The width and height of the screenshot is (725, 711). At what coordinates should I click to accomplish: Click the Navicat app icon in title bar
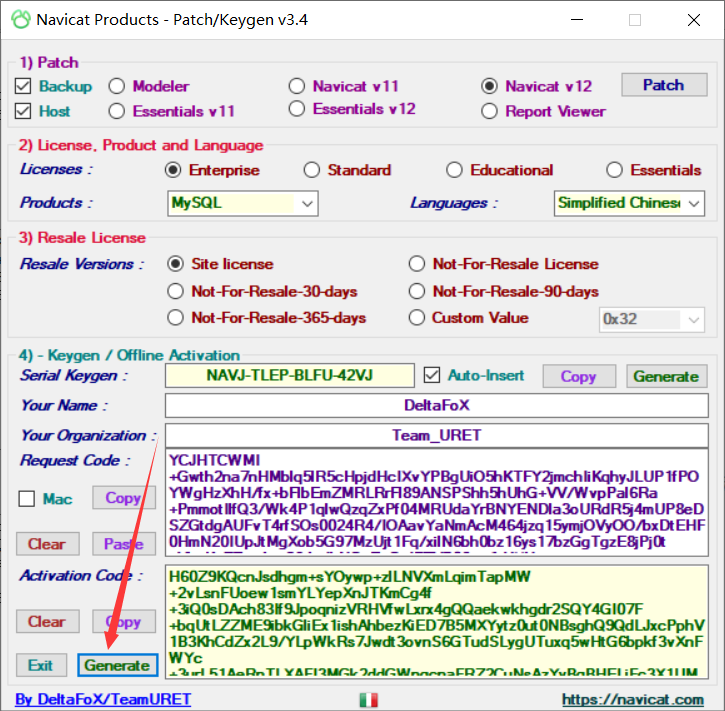21,20
